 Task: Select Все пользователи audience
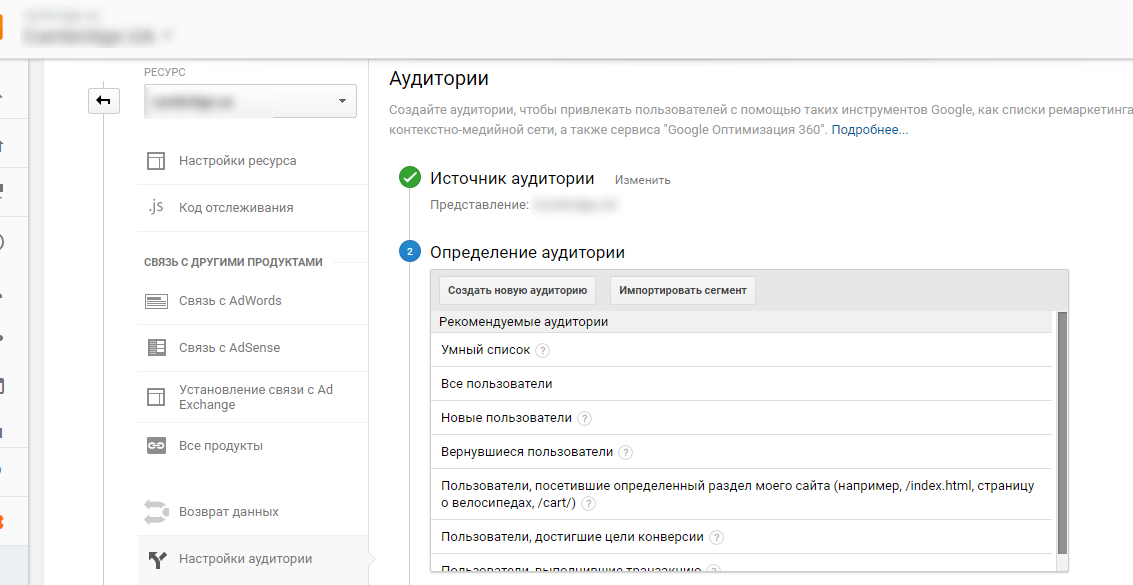[x=497, y=384]
